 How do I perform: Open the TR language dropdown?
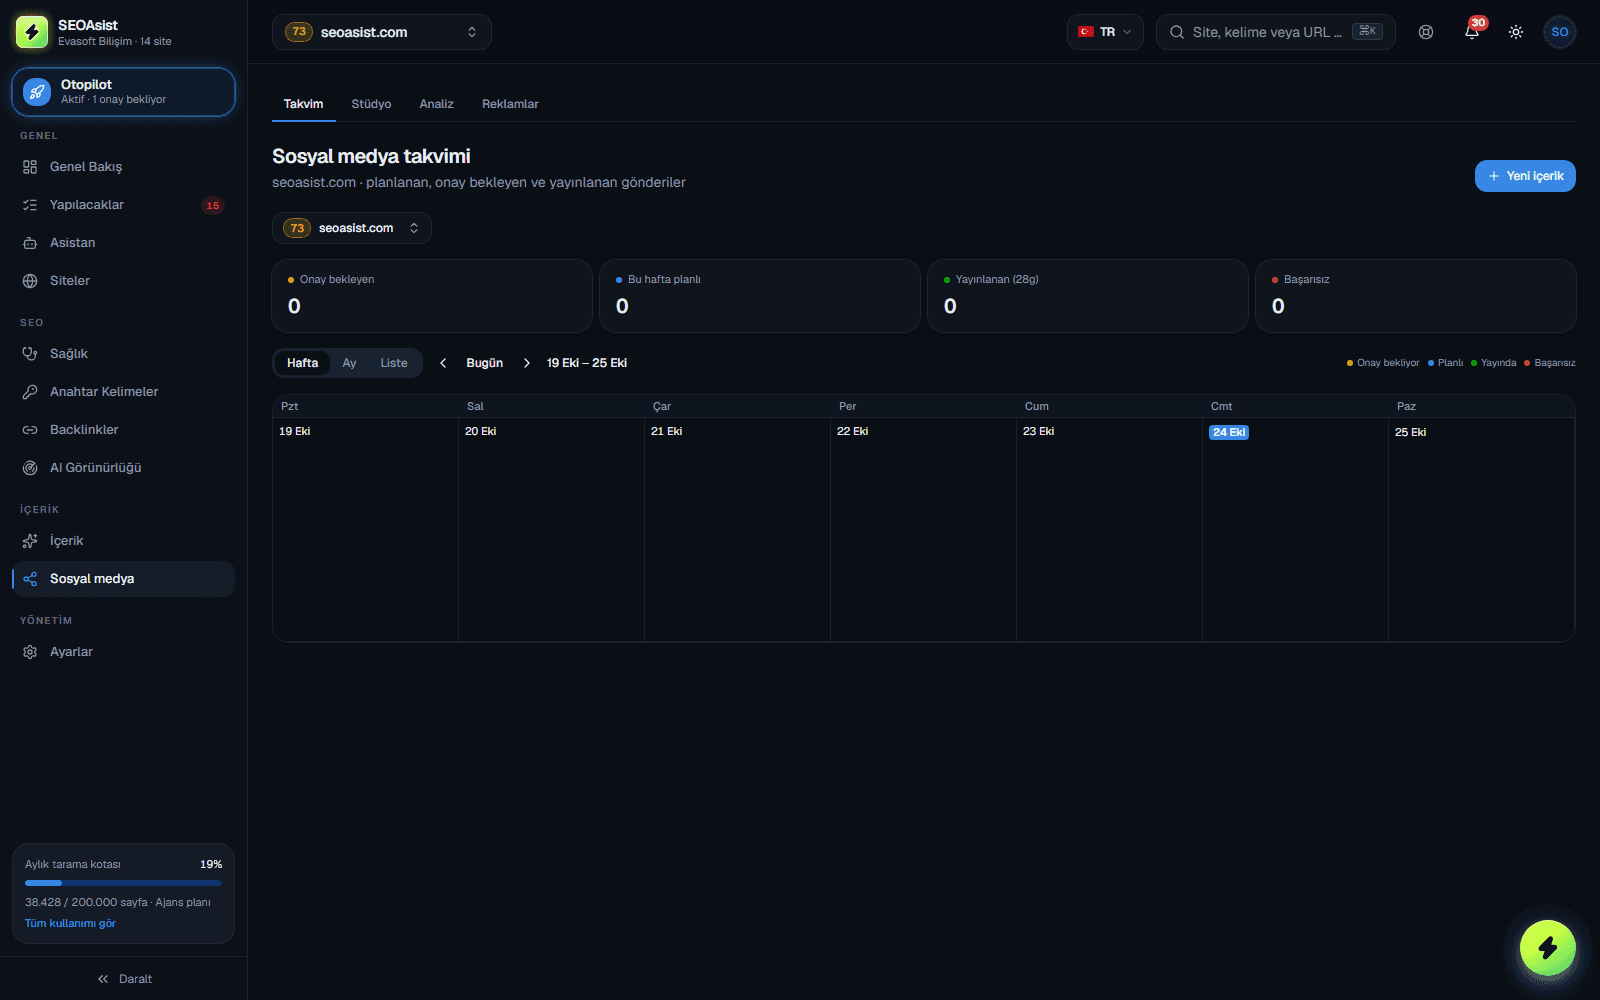(1105, 32)
